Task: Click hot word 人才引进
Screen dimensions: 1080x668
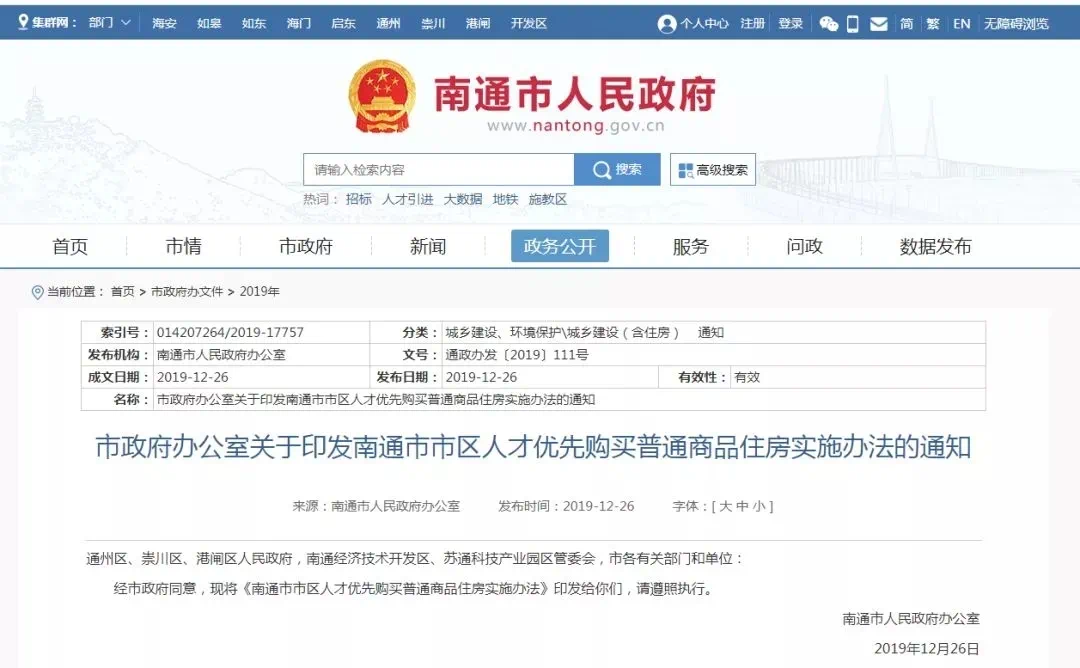Action: (x=408, y=199)
